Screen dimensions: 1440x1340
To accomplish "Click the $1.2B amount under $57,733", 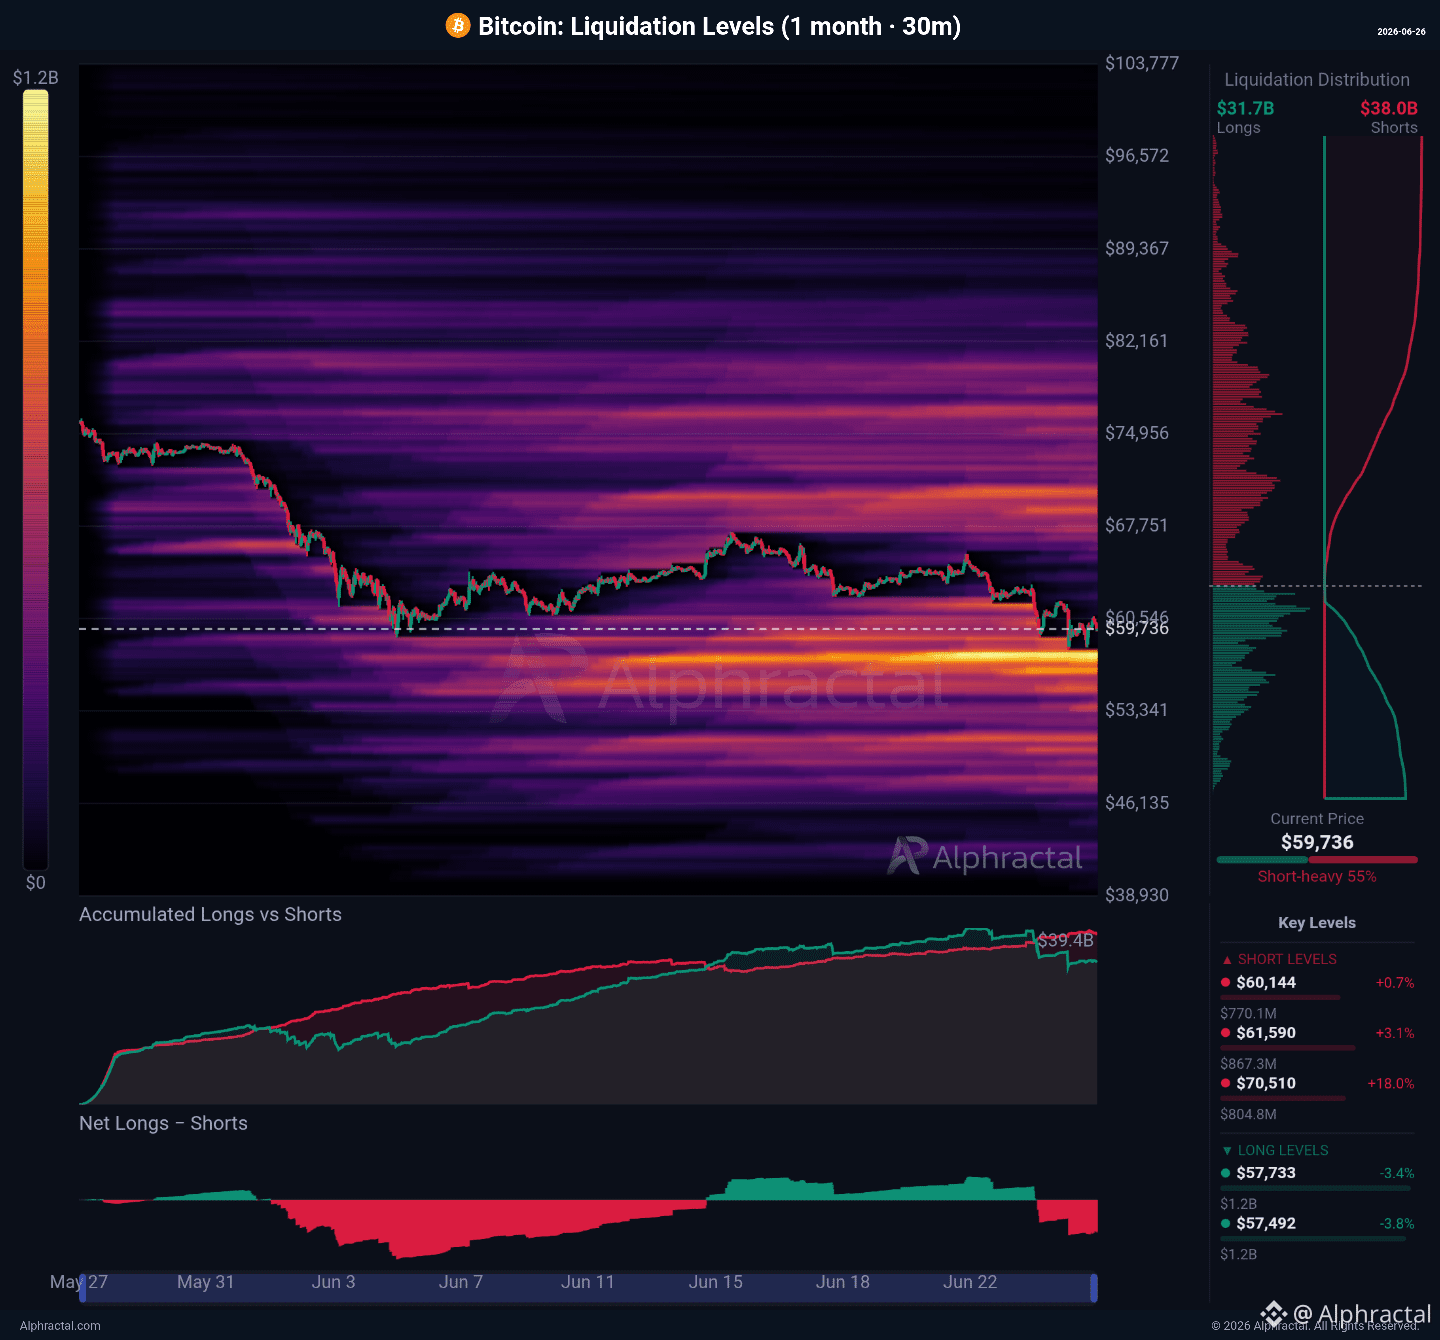I will [1238, 1204].
